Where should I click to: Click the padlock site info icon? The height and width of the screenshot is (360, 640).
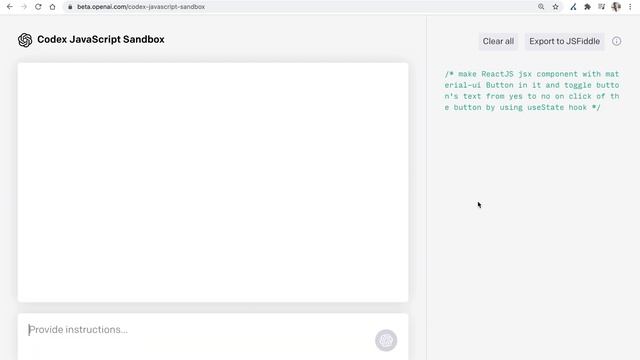click(70, 7)
